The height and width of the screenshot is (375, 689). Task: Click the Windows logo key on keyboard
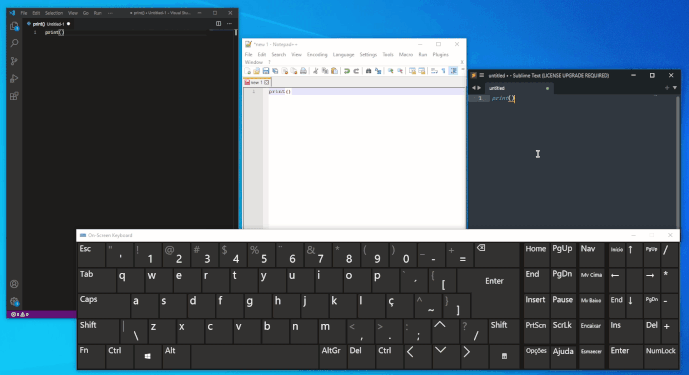(148, 357)
